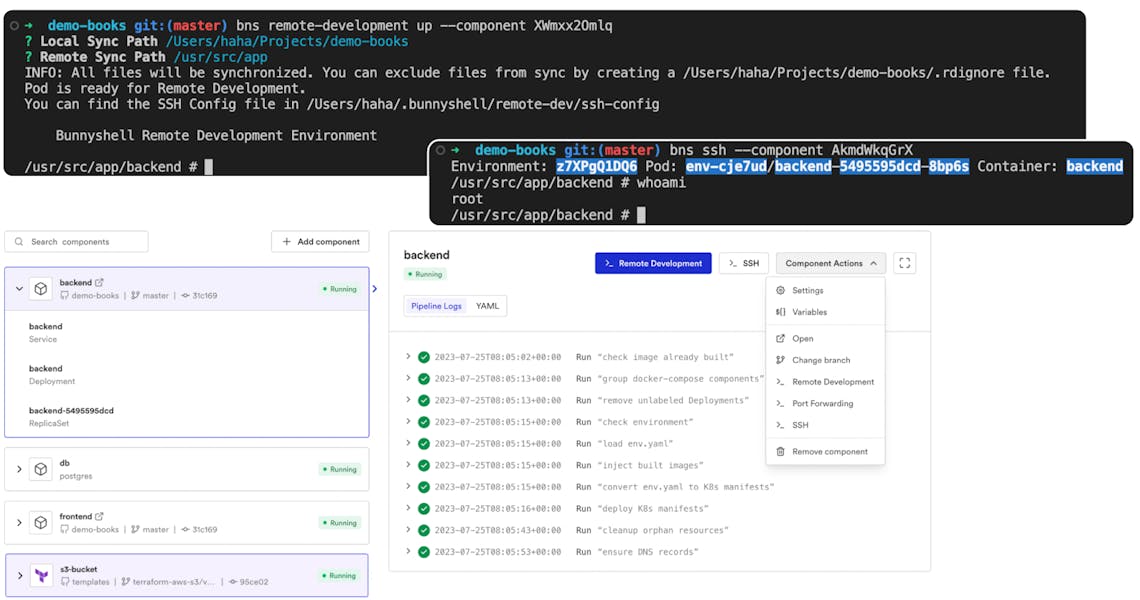Expand the "deploy K8s manifests" log entry
The width and height of the screenshot is (1140, 600).
(408, 509)
